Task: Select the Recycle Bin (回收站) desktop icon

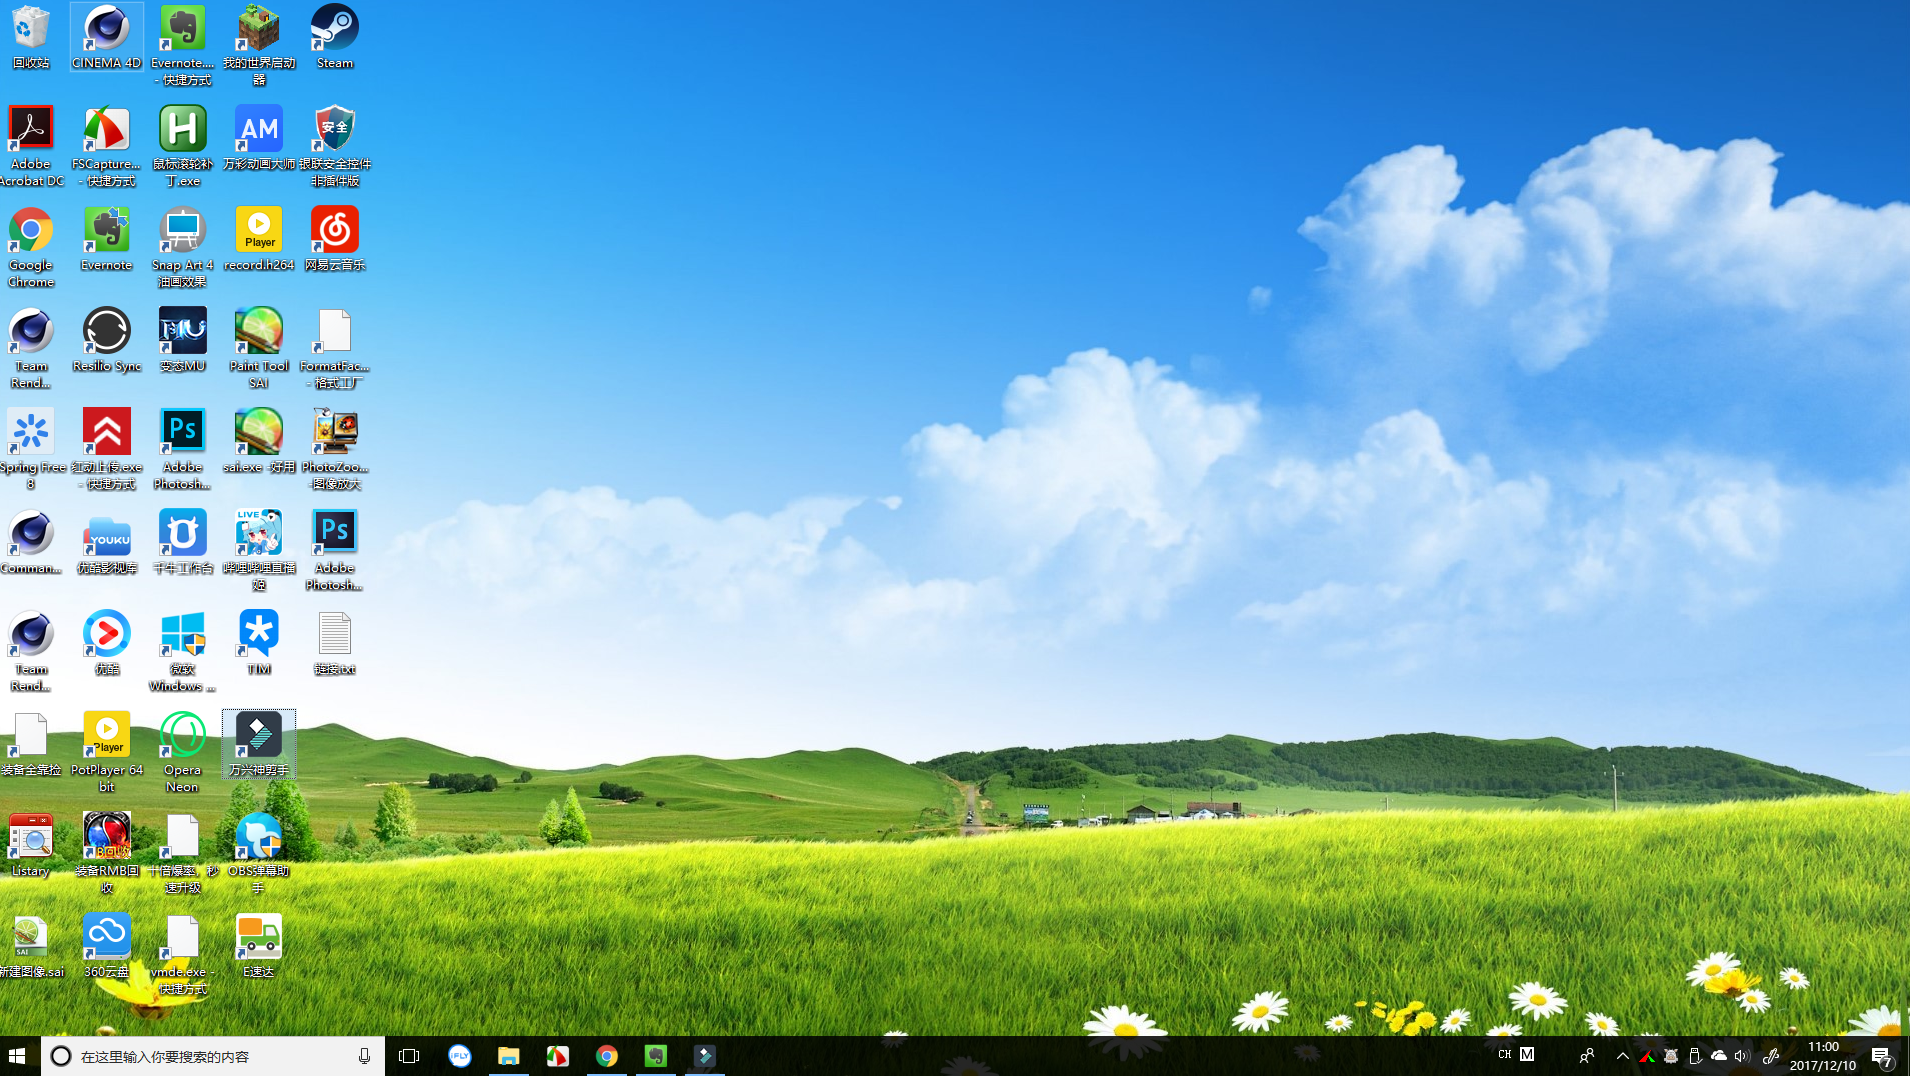Action: point(31,38)
